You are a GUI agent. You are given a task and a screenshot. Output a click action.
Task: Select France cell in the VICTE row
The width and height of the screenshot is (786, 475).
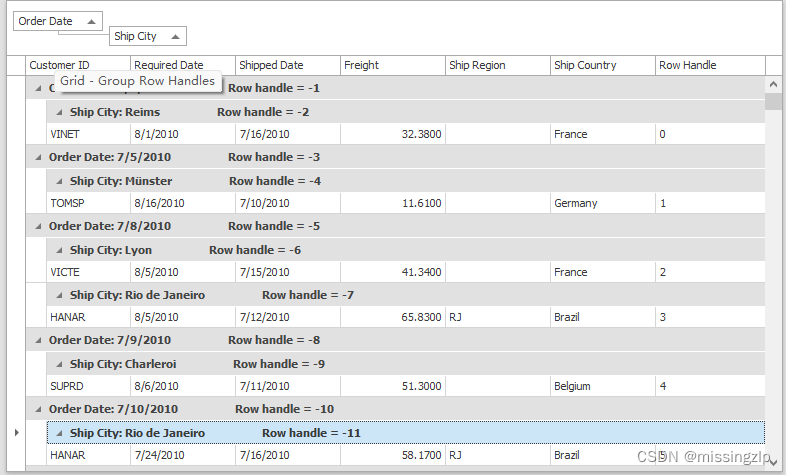pyautogui.click(x=603, y=273)
